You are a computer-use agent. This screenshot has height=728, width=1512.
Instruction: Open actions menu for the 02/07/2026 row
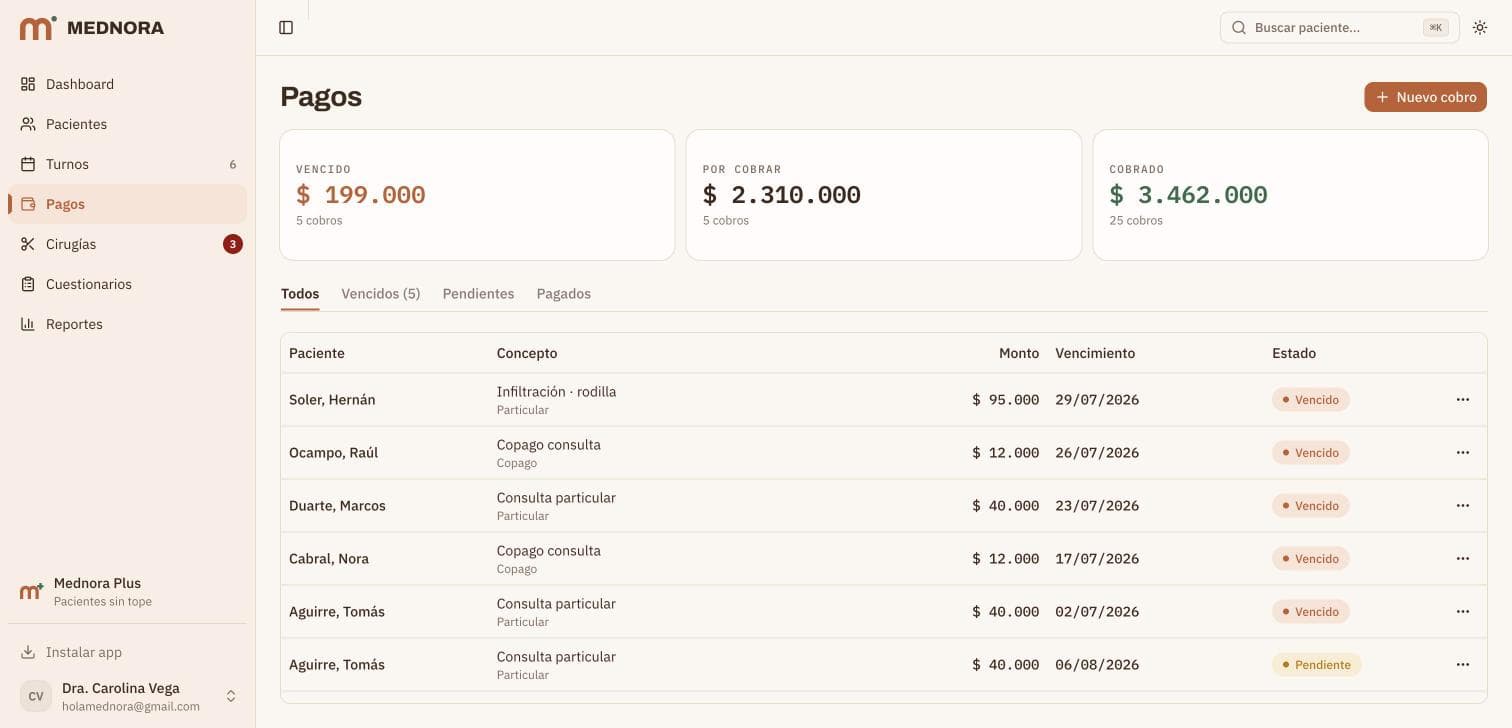tap(1463, 611)
